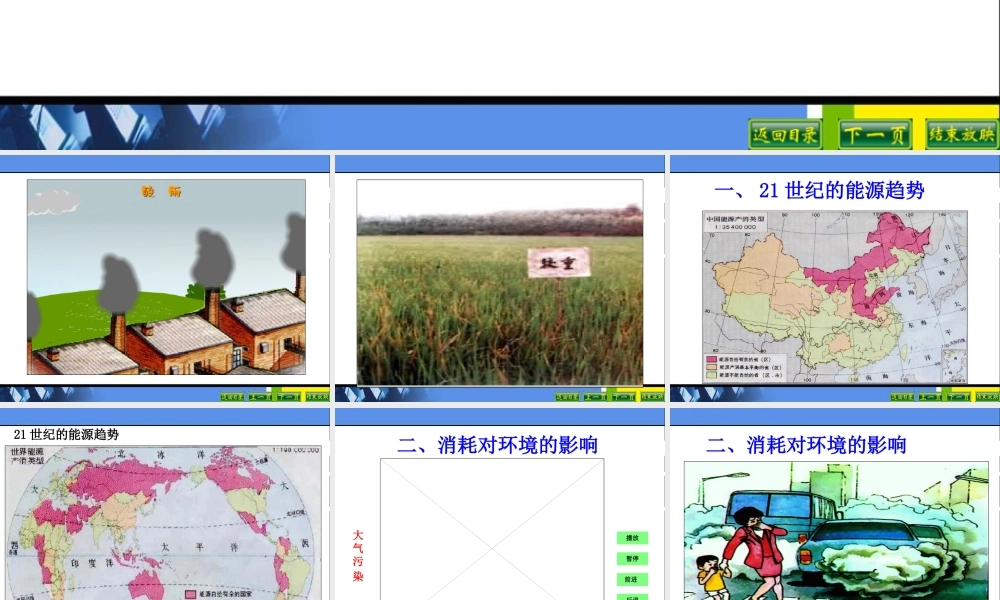
Task: Click small 结束放映 button under the factory slide
Action: (x=317, y=396)
